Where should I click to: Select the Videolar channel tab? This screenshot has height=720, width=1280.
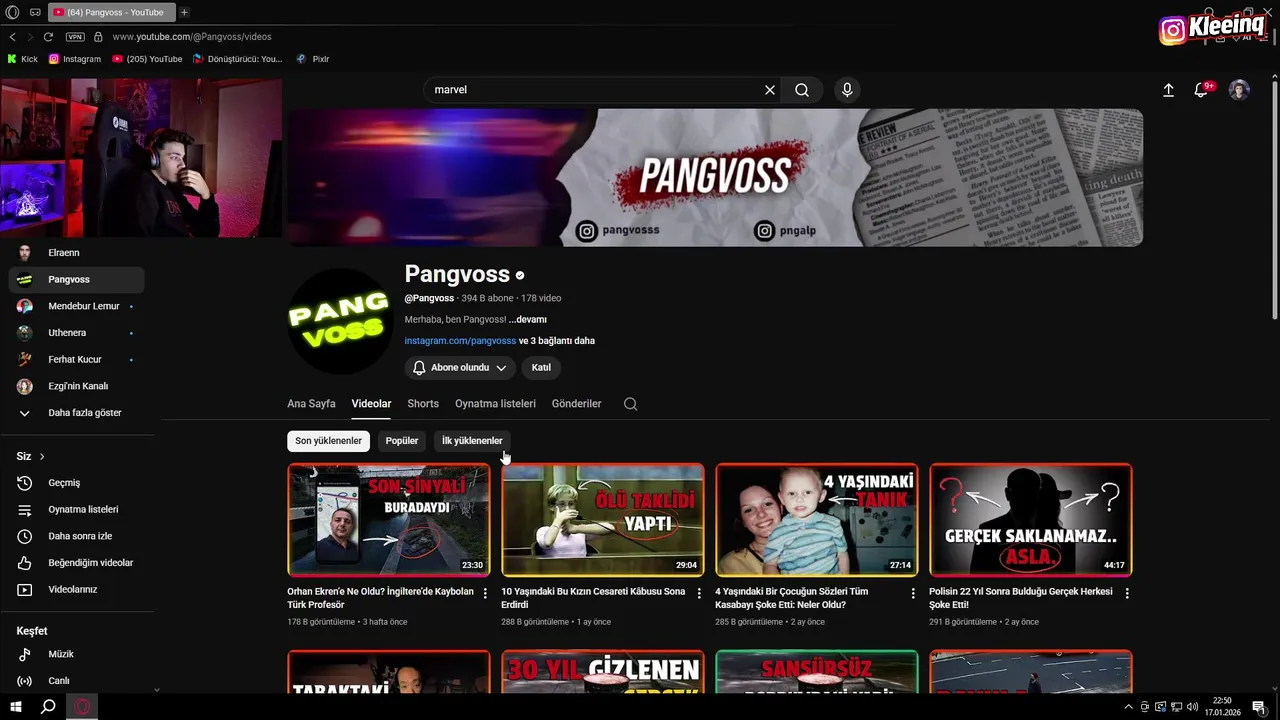point(371,404)
